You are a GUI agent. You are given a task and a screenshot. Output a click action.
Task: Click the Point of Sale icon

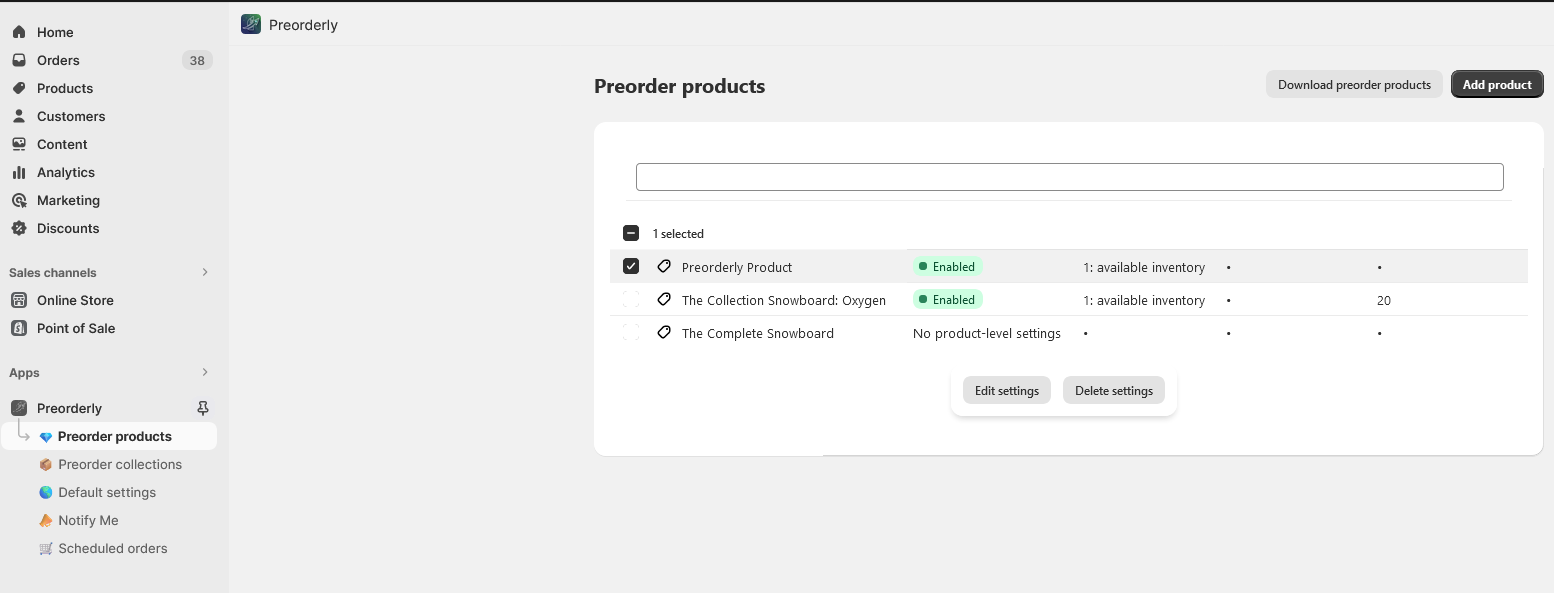[19, 328]
